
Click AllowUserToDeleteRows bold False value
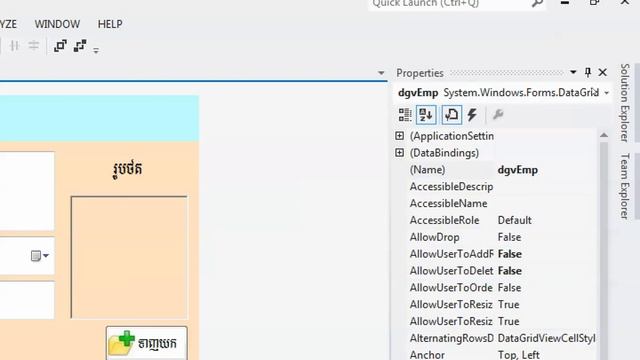click(509, 271)
